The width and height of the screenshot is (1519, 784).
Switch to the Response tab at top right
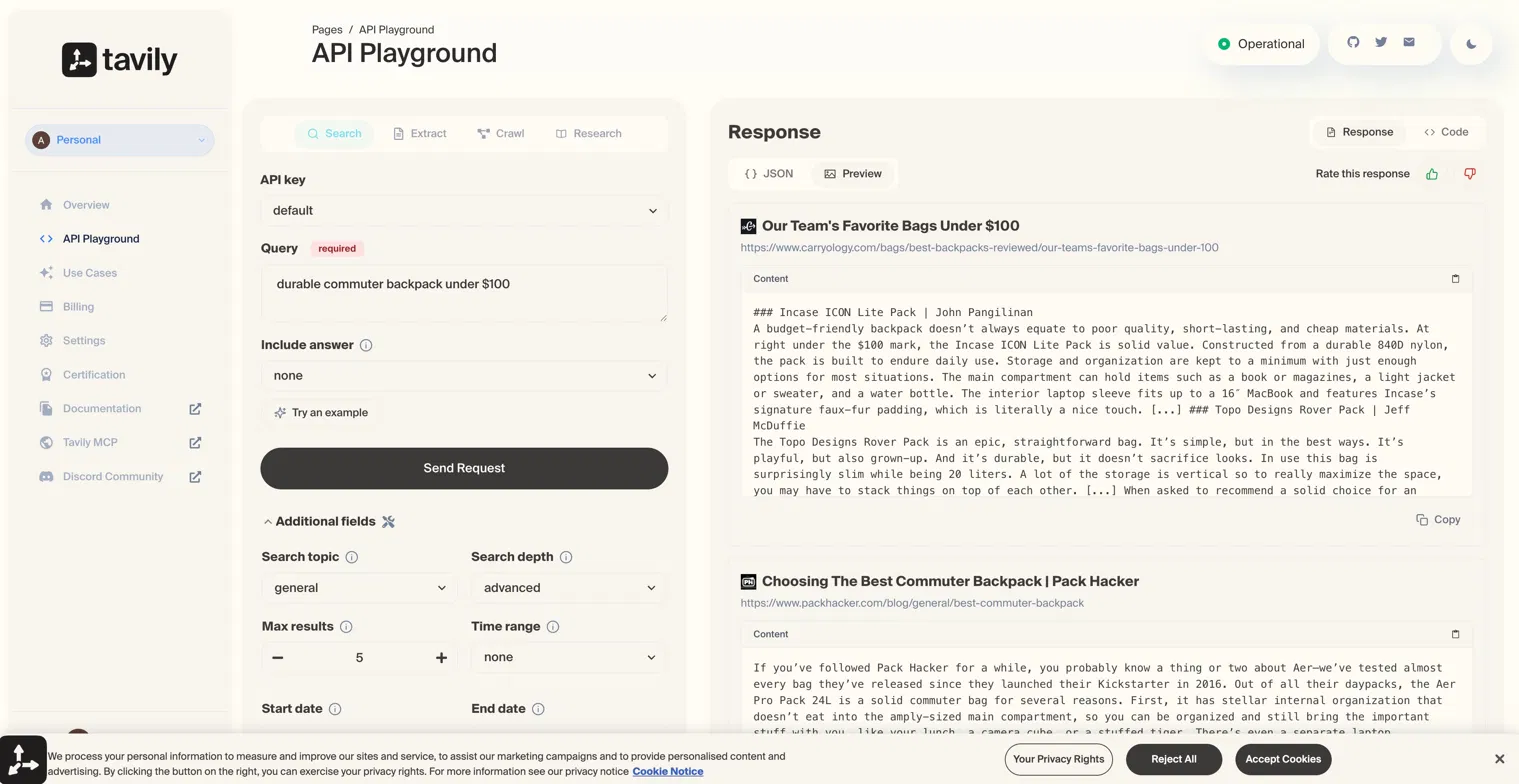pos(1359,132)
